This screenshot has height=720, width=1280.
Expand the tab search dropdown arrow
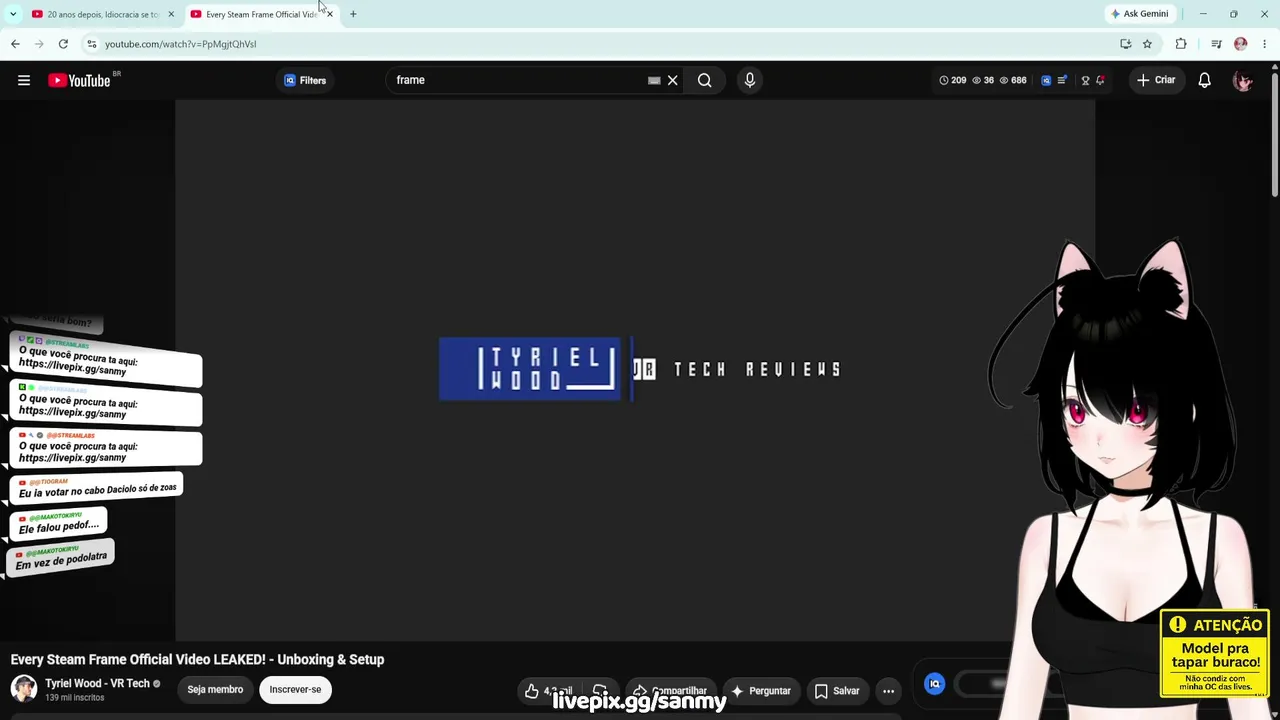tap(13, 14)
